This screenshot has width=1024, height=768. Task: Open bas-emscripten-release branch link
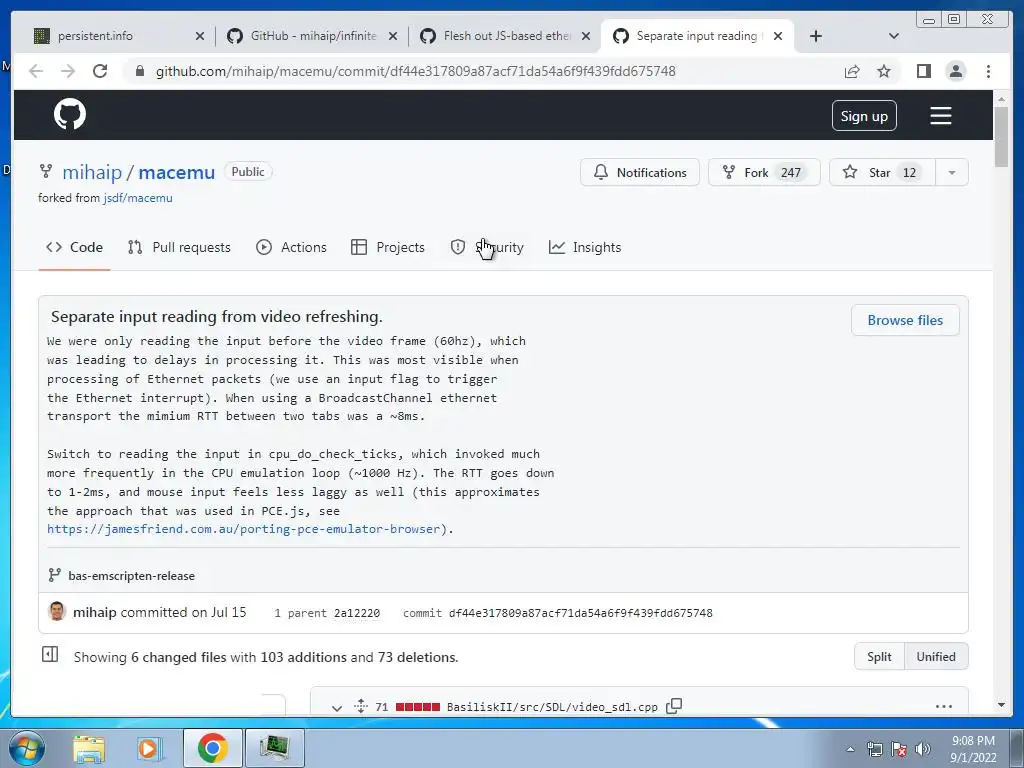coord(131,575)
